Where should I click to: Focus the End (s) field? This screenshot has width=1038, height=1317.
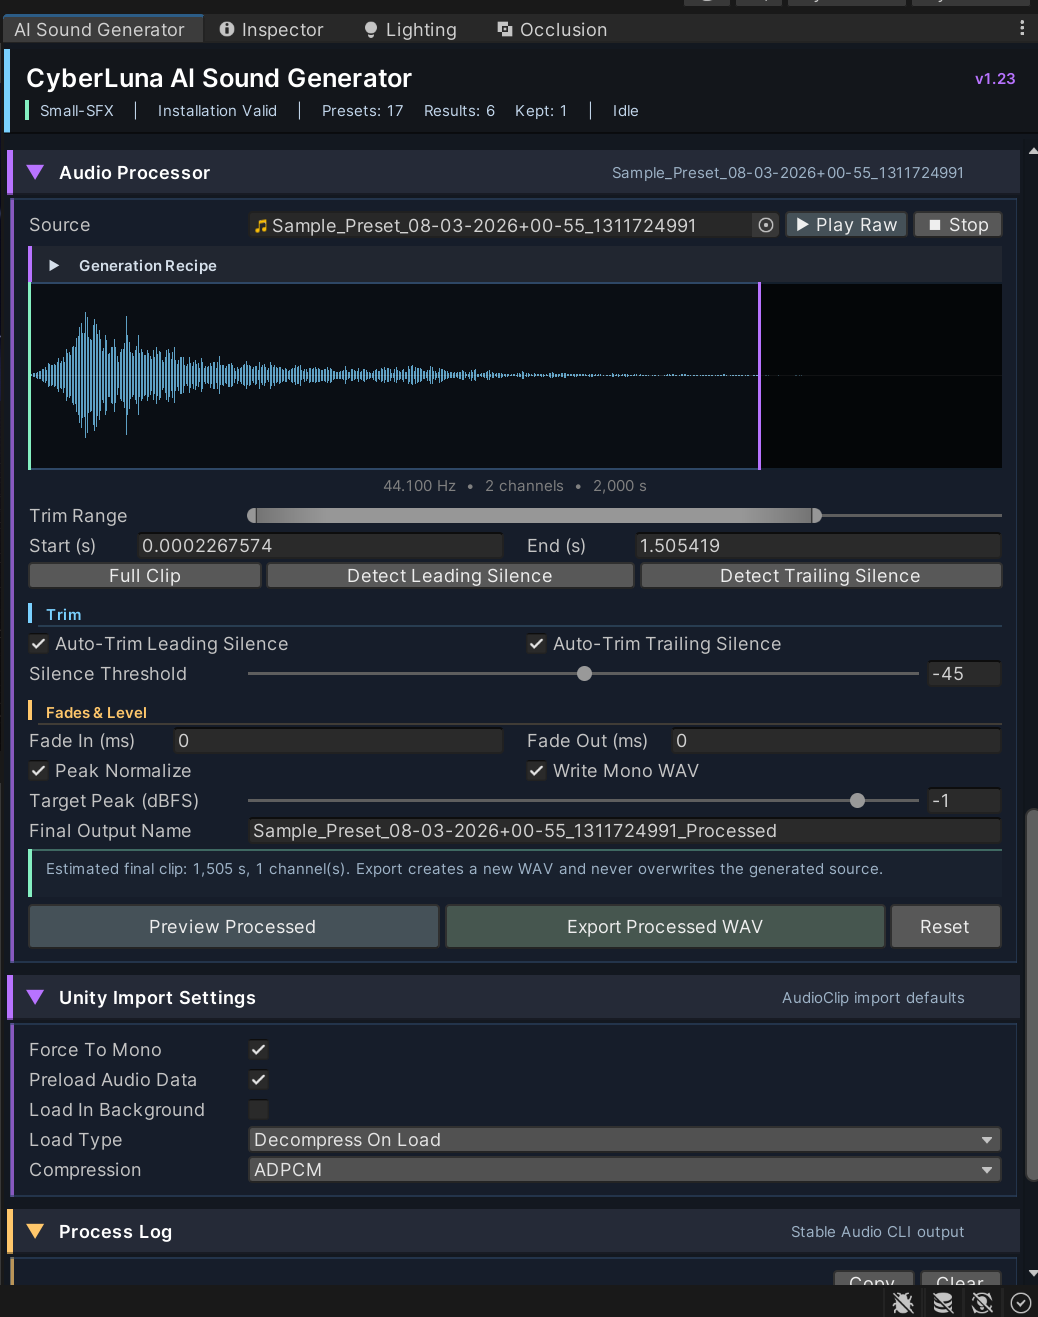[x=818, y=545]
